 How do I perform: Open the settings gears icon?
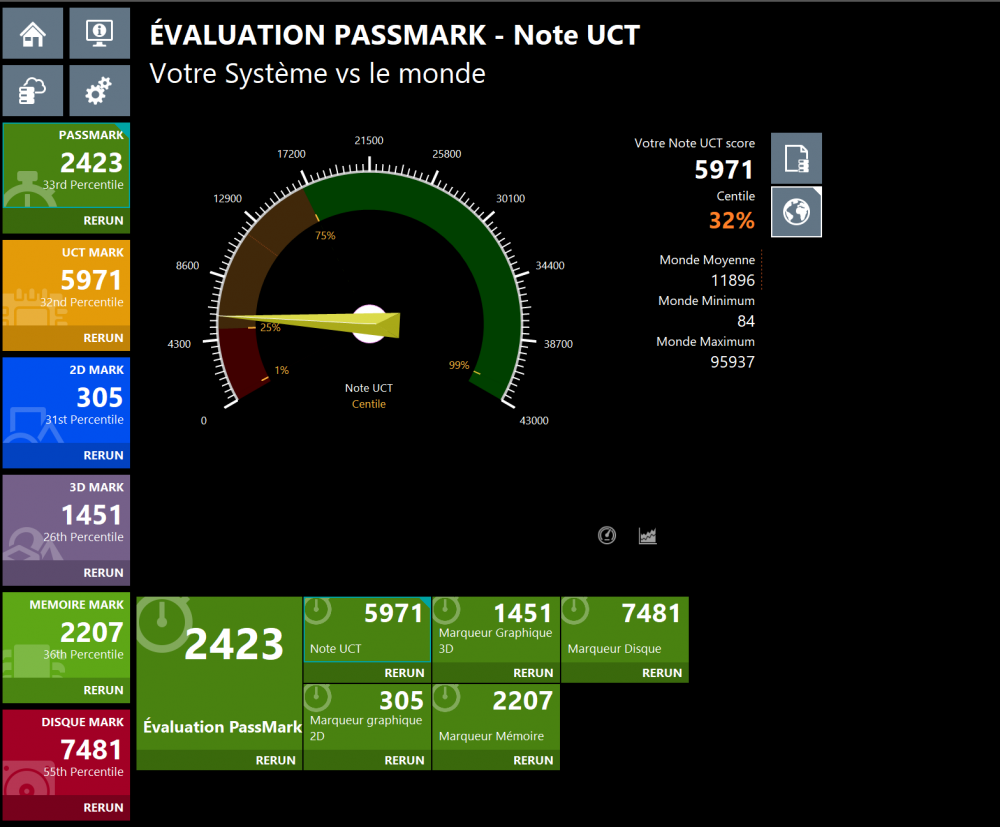tap(99, 91)
